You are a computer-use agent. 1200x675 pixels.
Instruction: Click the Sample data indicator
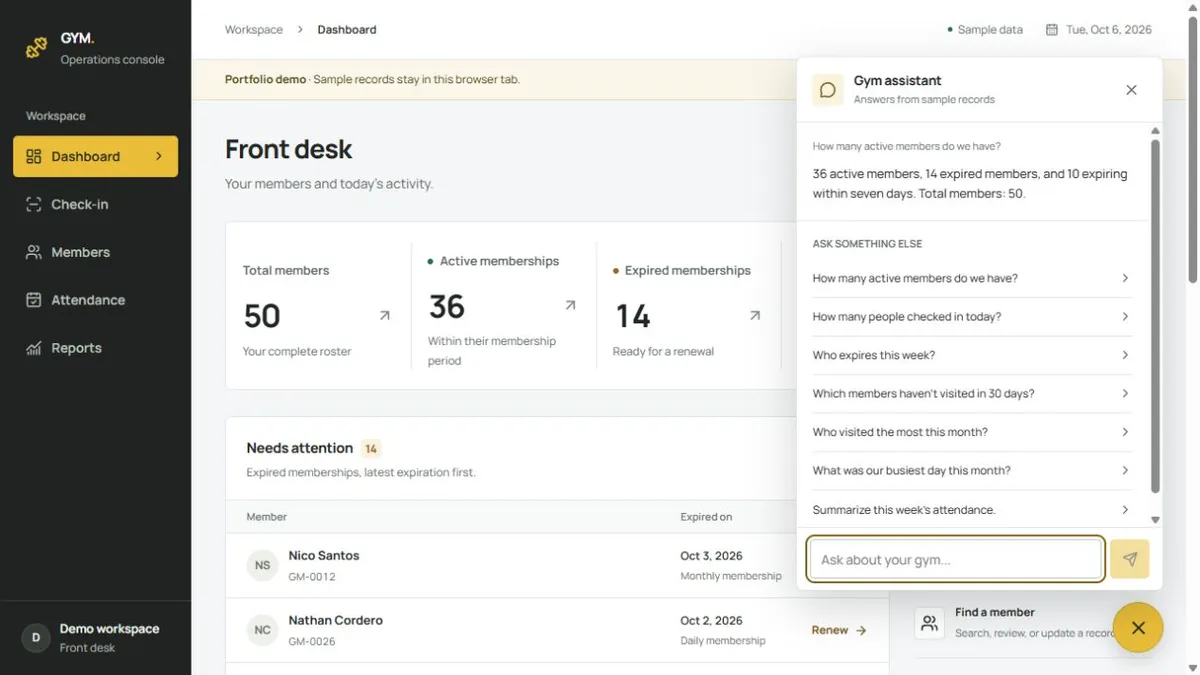coord(985,30)
